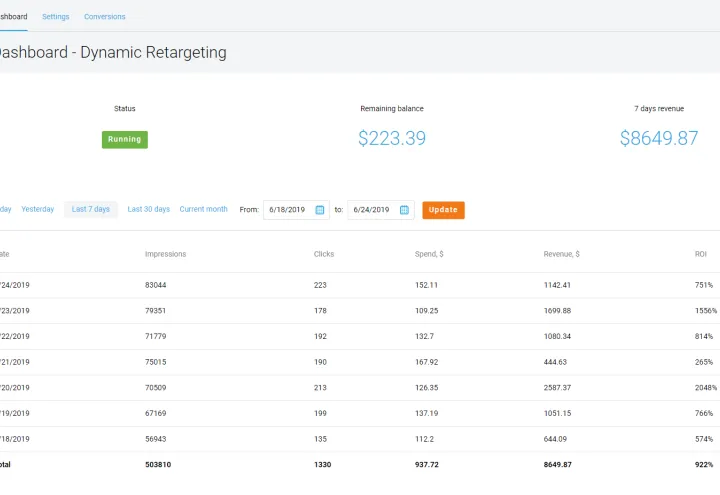Open the From date calendar icon
Viewport: 720px width, 495px height.
(x=320, y=210)
